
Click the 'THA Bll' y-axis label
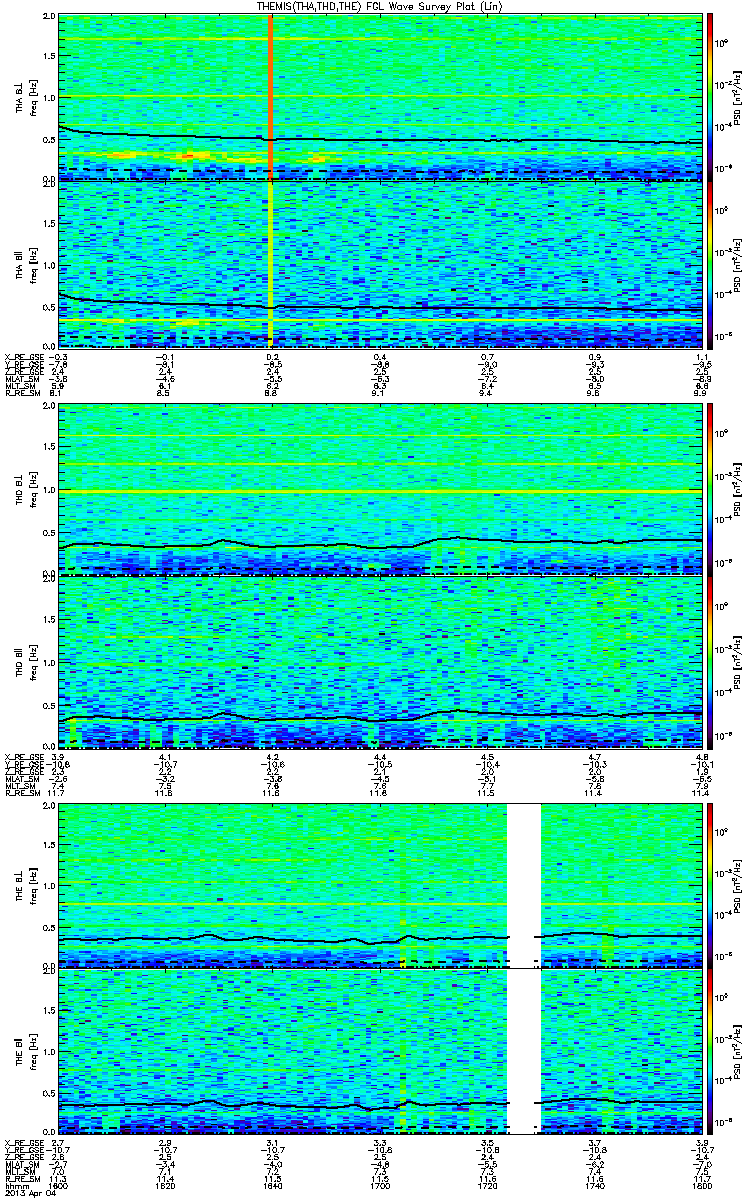(19, 264)
